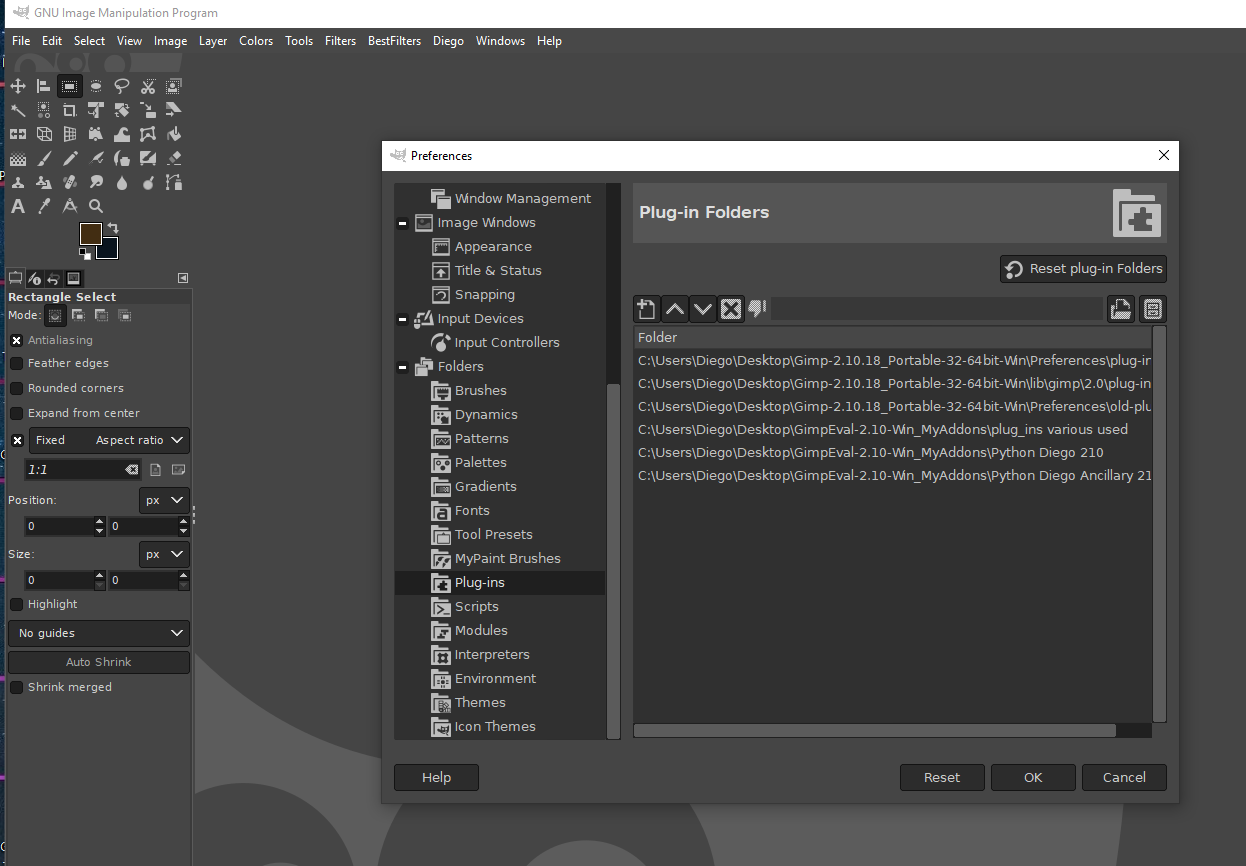Select the Gradient tool
1246x866 pixels.
(x=18, y=158)
